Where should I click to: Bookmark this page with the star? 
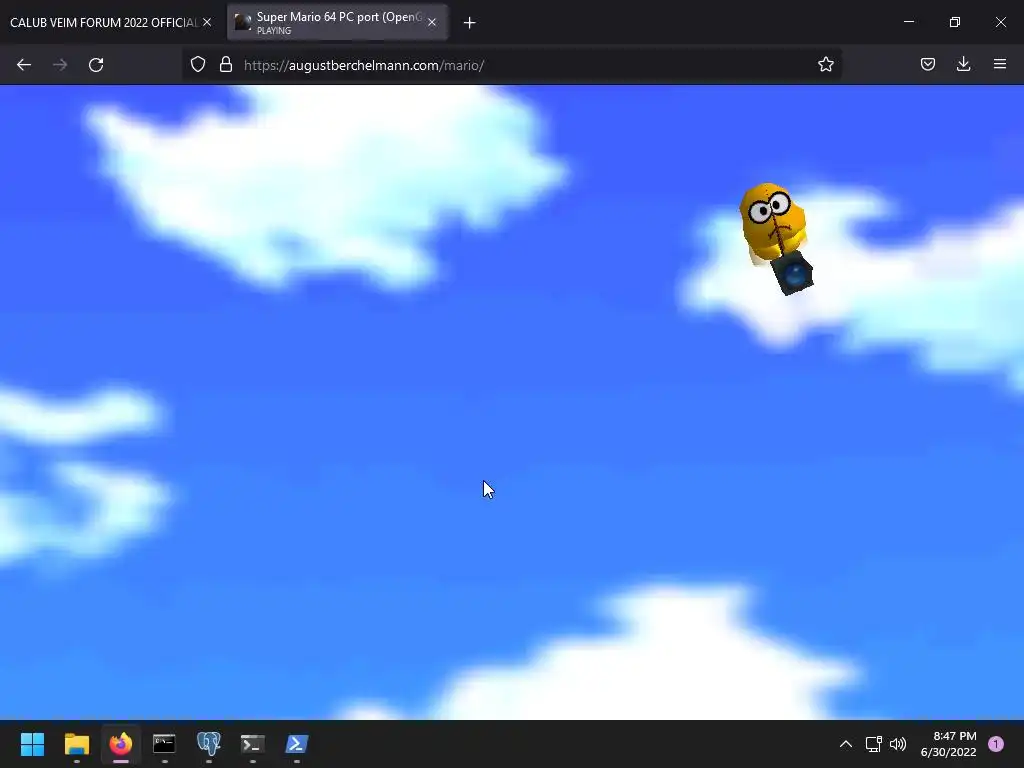coord(825,64)
